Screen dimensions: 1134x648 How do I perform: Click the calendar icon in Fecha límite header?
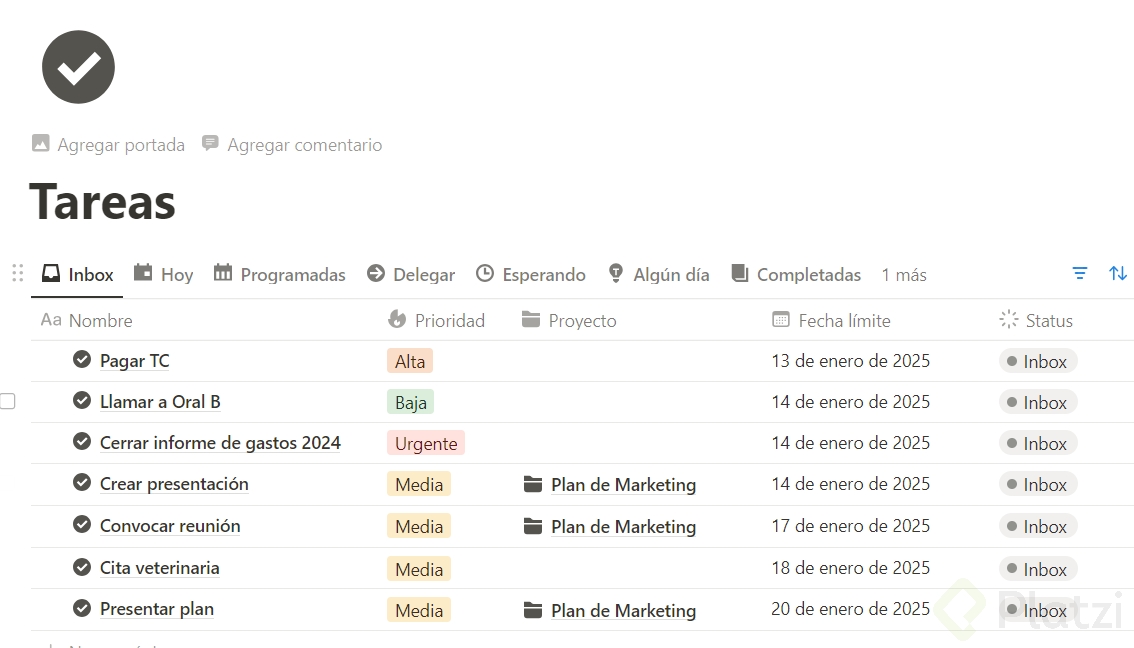click(x=781, y=320)
